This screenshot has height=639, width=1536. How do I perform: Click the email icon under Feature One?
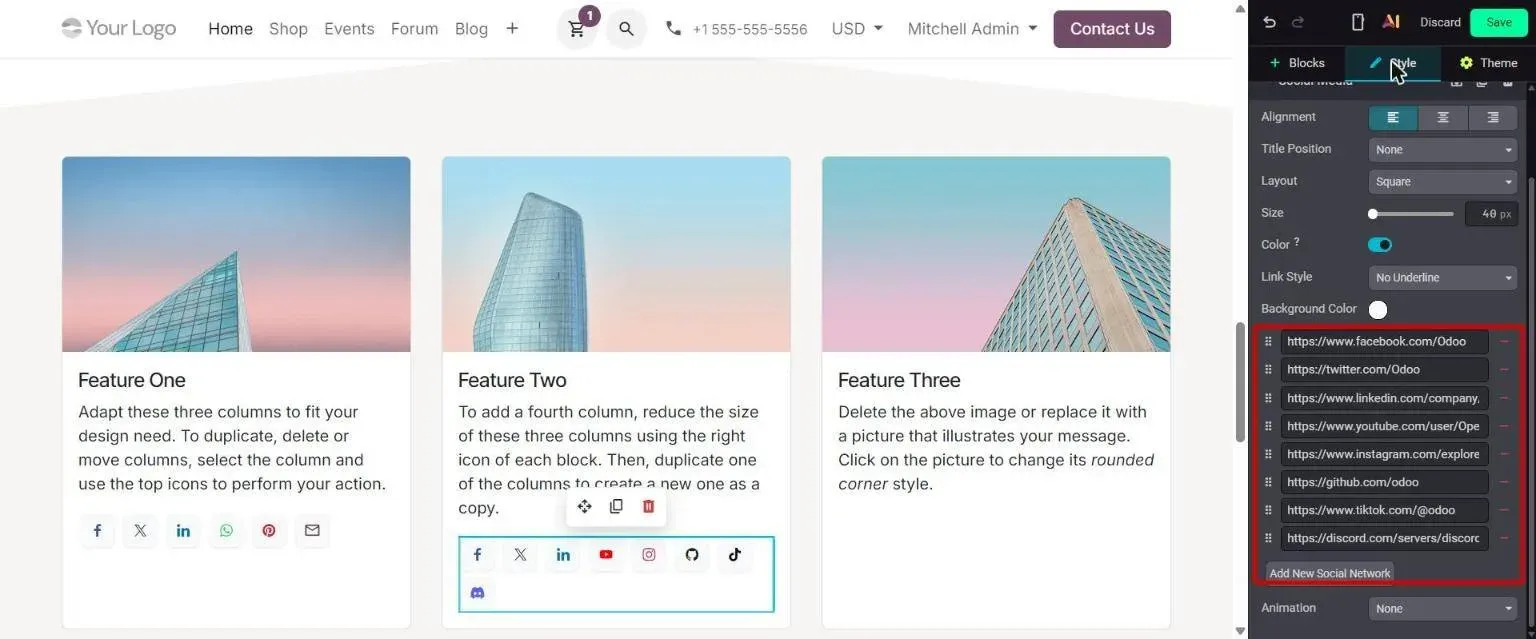point(312,530)
